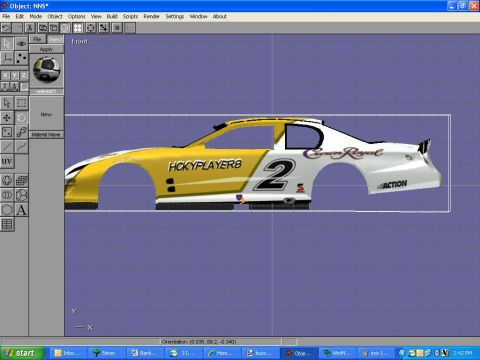Toggle the Z axis lock
480x360 pixels.
point(24,76)
